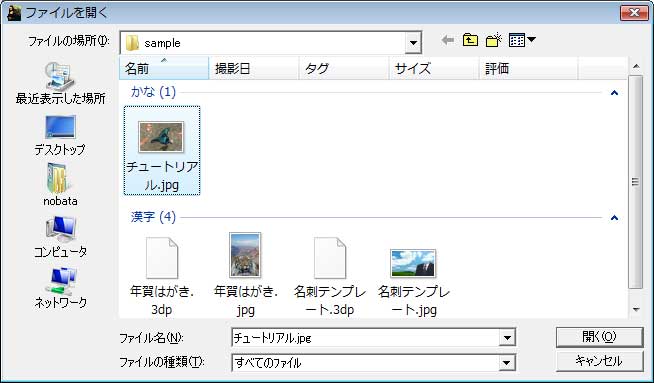Click the 漢字 (4) group label

click(x=153, y=217)
